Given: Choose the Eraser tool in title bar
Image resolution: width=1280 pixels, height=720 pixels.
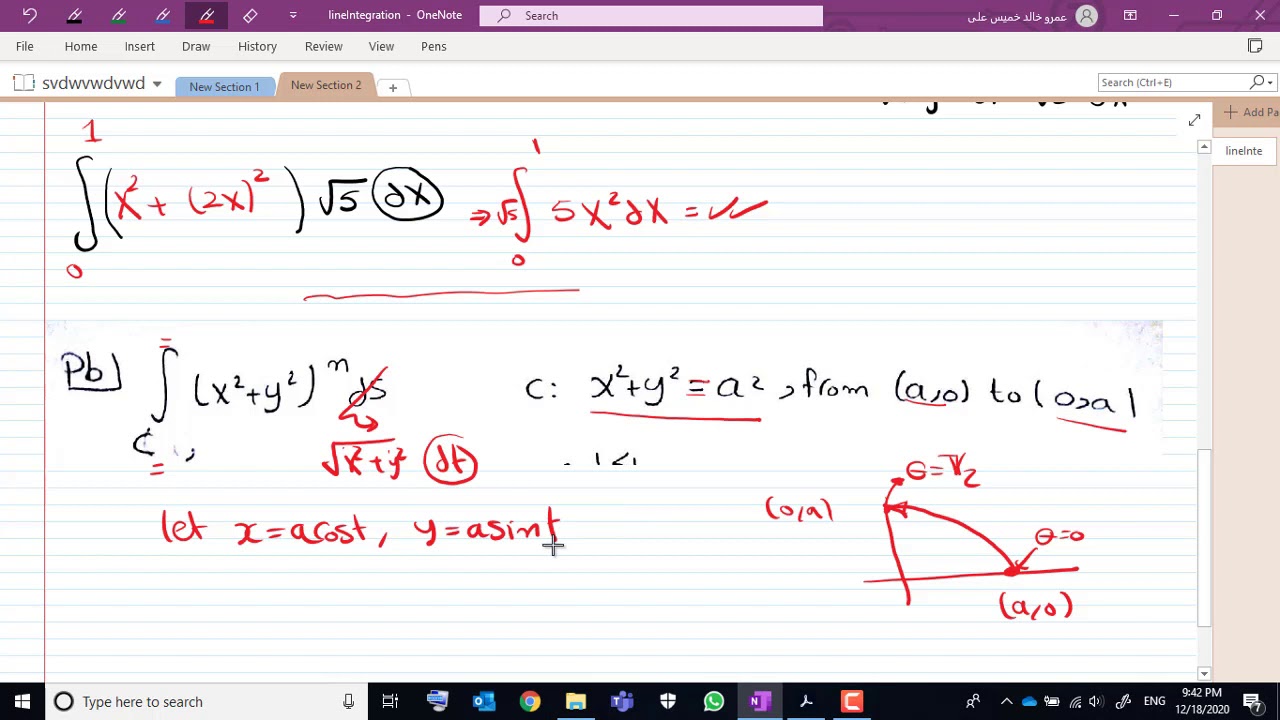Looking at the screenshot, I should (x=250, y=15).
